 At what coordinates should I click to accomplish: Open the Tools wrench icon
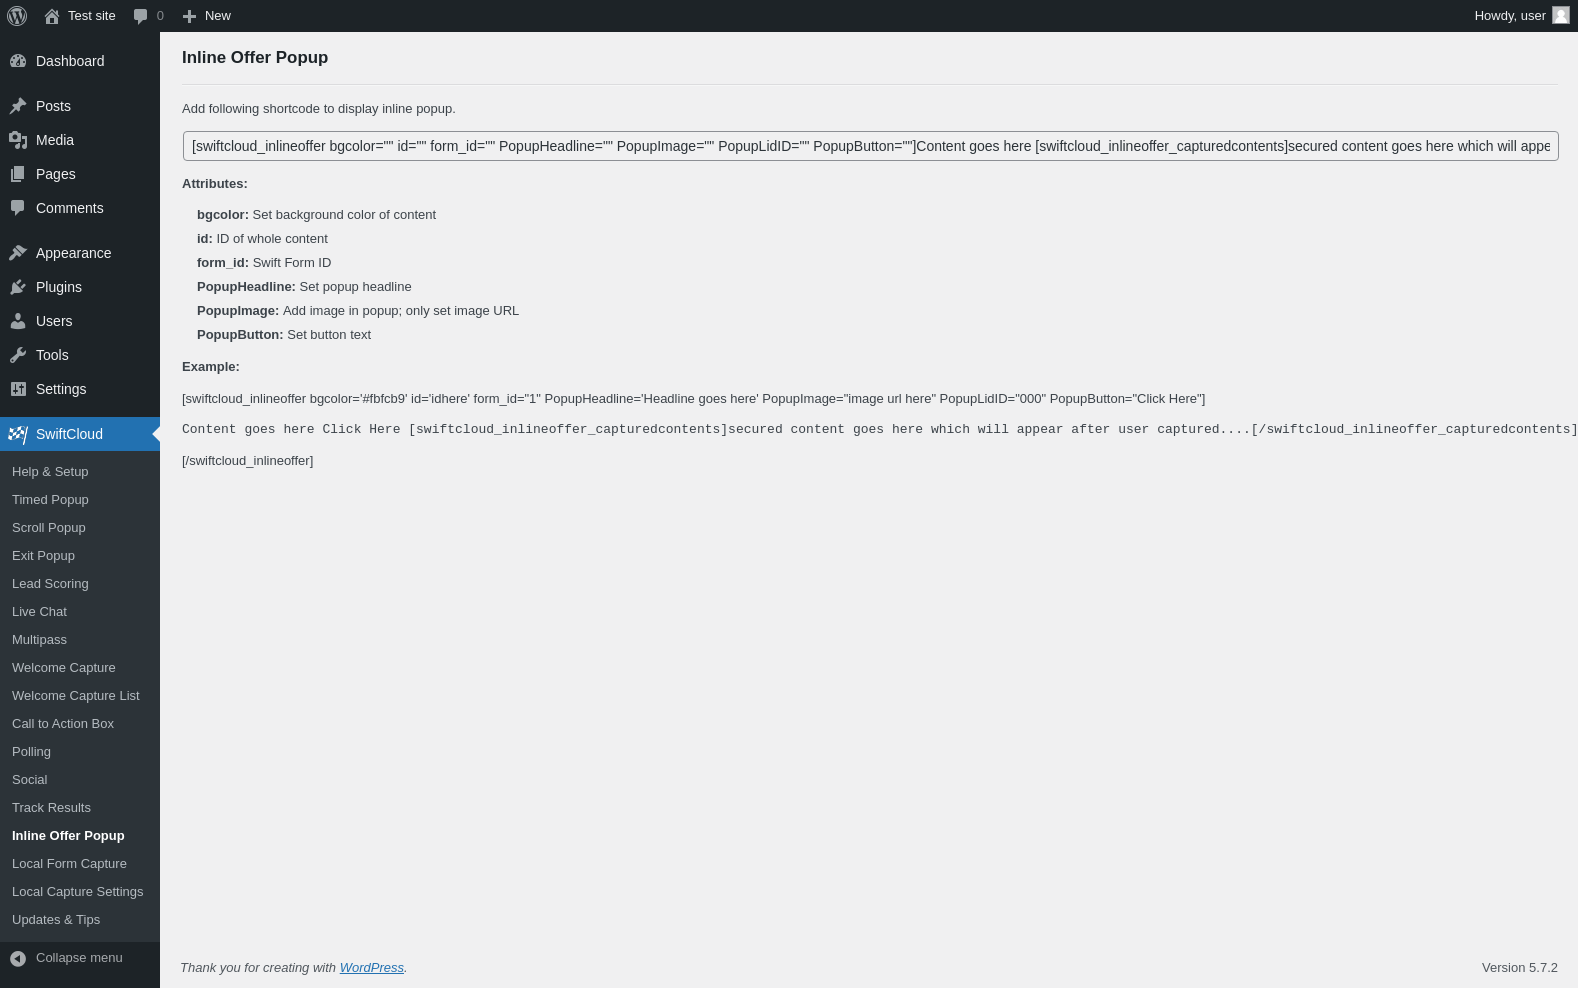(18, 355)
